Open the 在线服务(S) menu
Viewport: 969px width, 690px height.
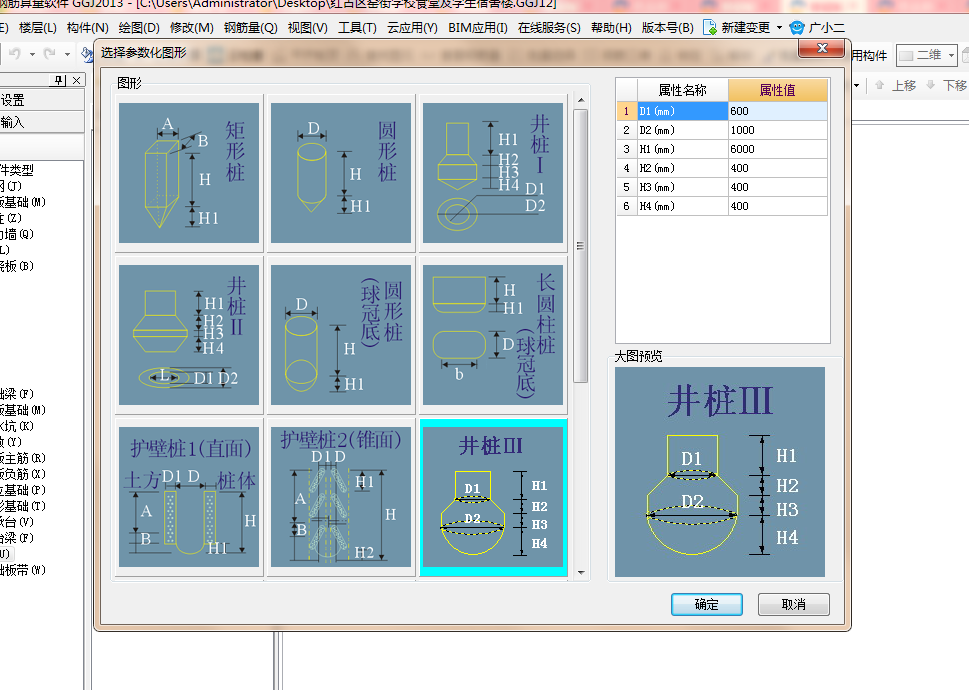click(x=549, y=28)
